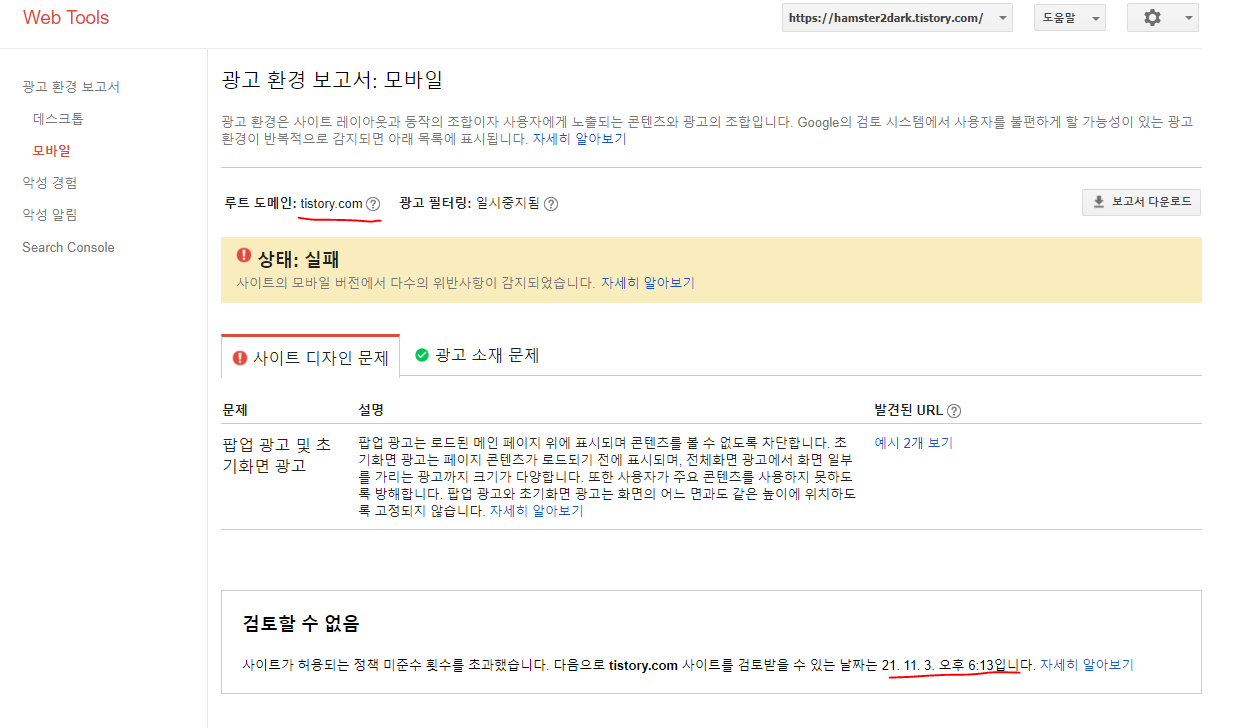The image size is (1238, 728).
Task: Open the settings gear menu
Action: click(1162, 18)
